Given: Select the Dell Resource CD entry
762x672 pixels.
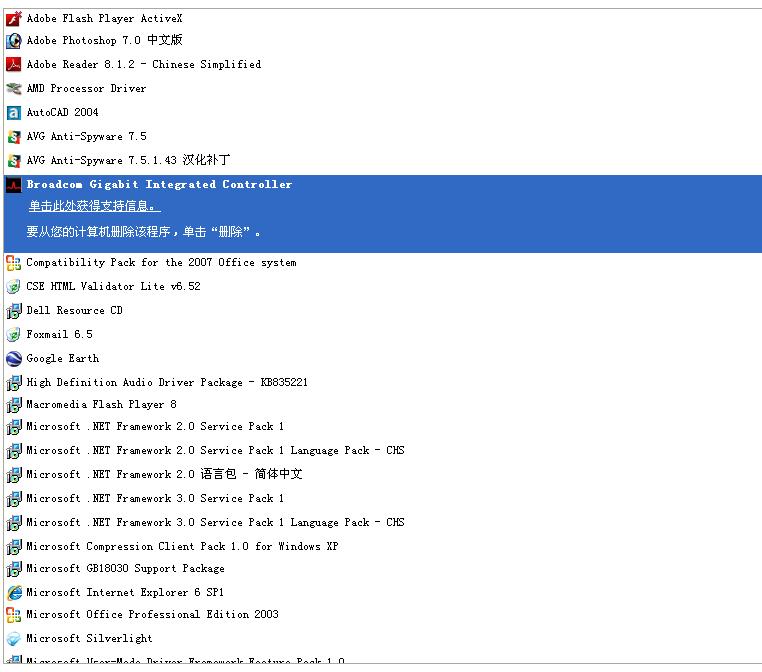Looking at the screenshot, I should click(74, 310).
